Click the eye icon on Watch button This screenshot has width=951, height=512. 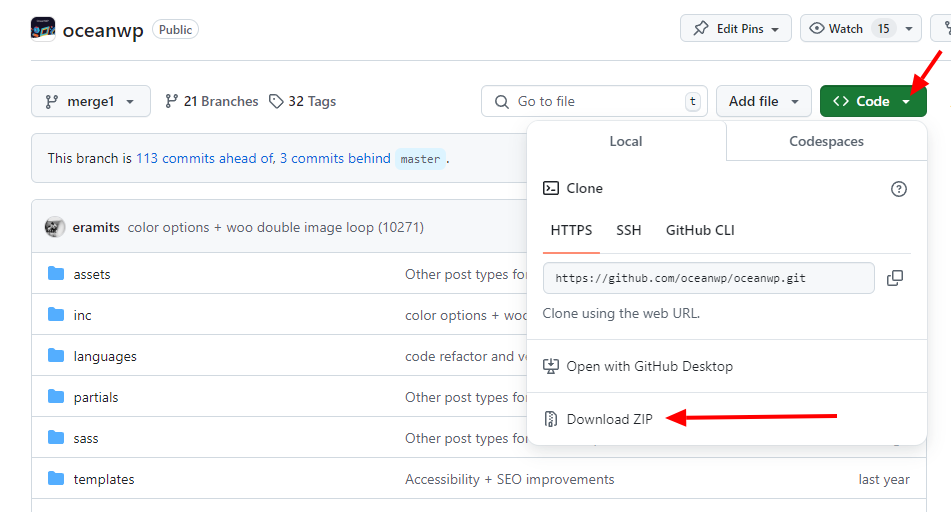click(x=817, y=29)
